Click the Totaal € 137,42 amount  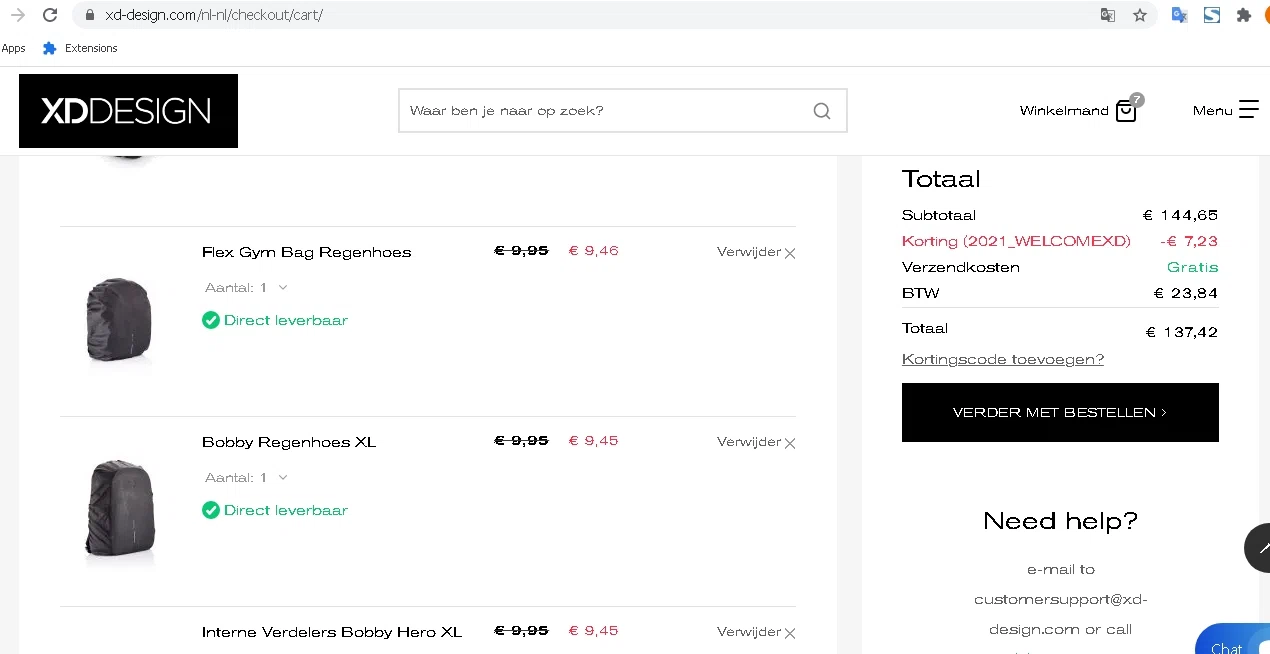pyautogui.click(x=1182, y=332)
